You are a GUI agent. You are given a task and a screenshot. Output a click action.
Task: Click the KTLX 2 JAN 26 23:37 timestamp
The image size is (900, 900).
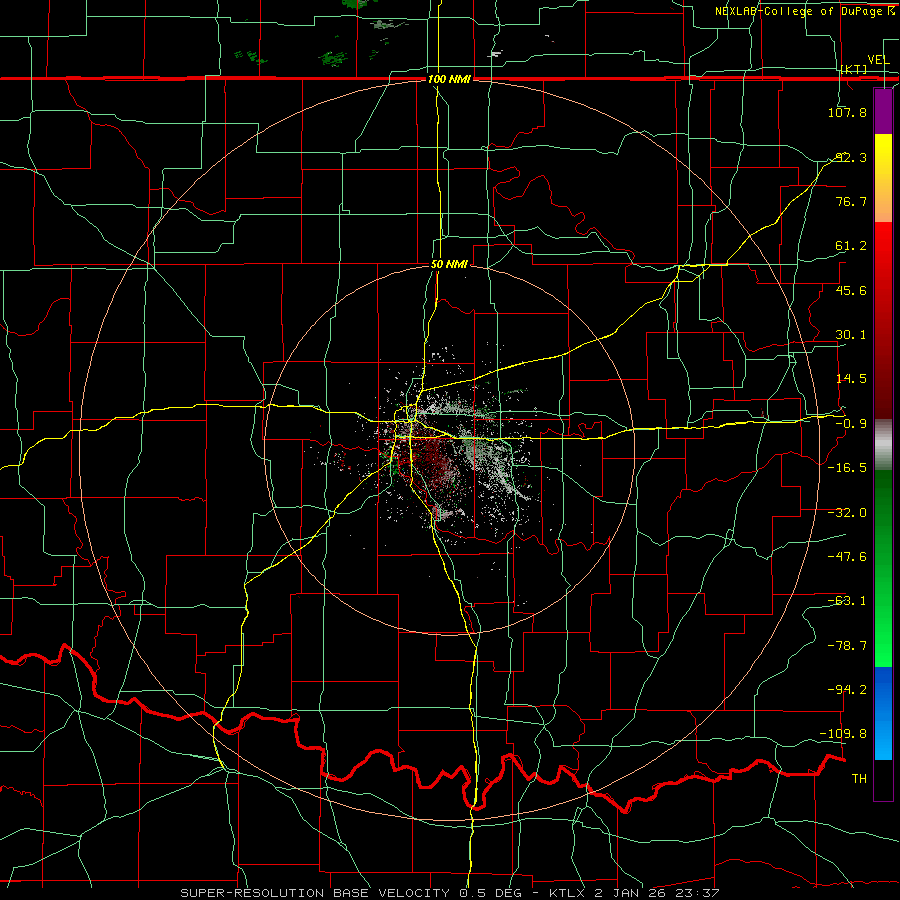pos(634,893)
